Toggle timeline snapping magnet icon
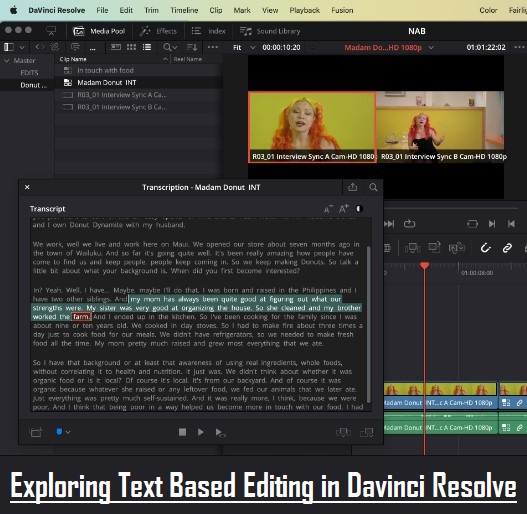 pos(485,248)
